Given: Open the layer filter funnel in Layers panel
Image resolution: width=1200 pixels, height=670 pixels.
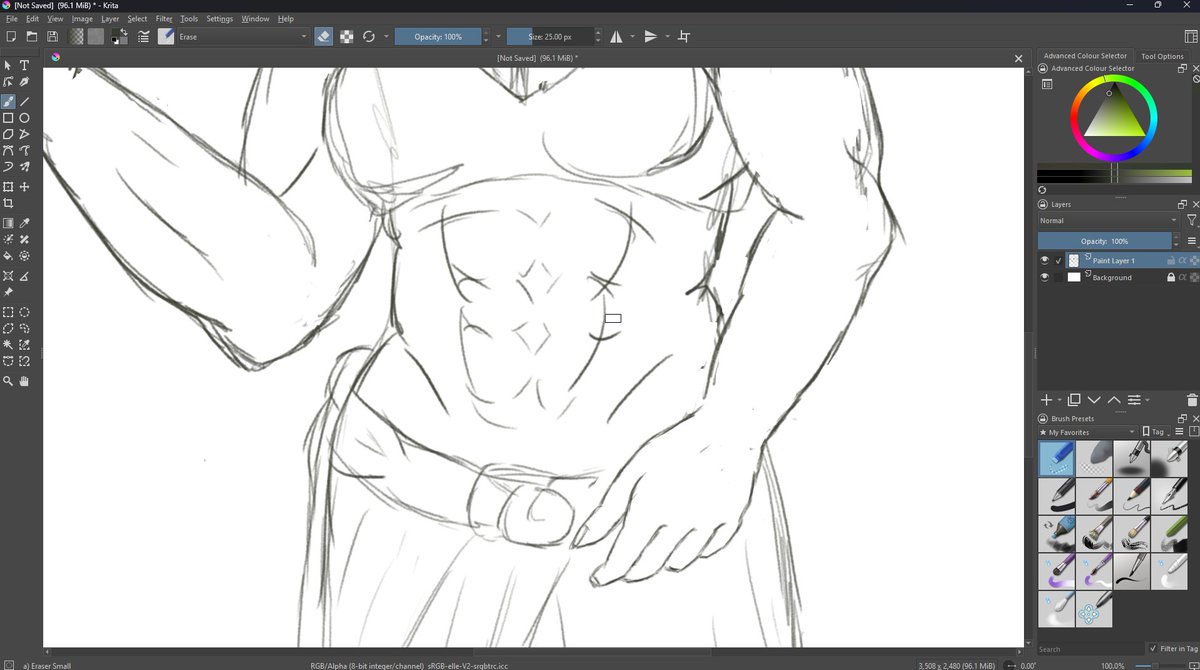Looking at the screenshot, I should [x=1192, y=220].
